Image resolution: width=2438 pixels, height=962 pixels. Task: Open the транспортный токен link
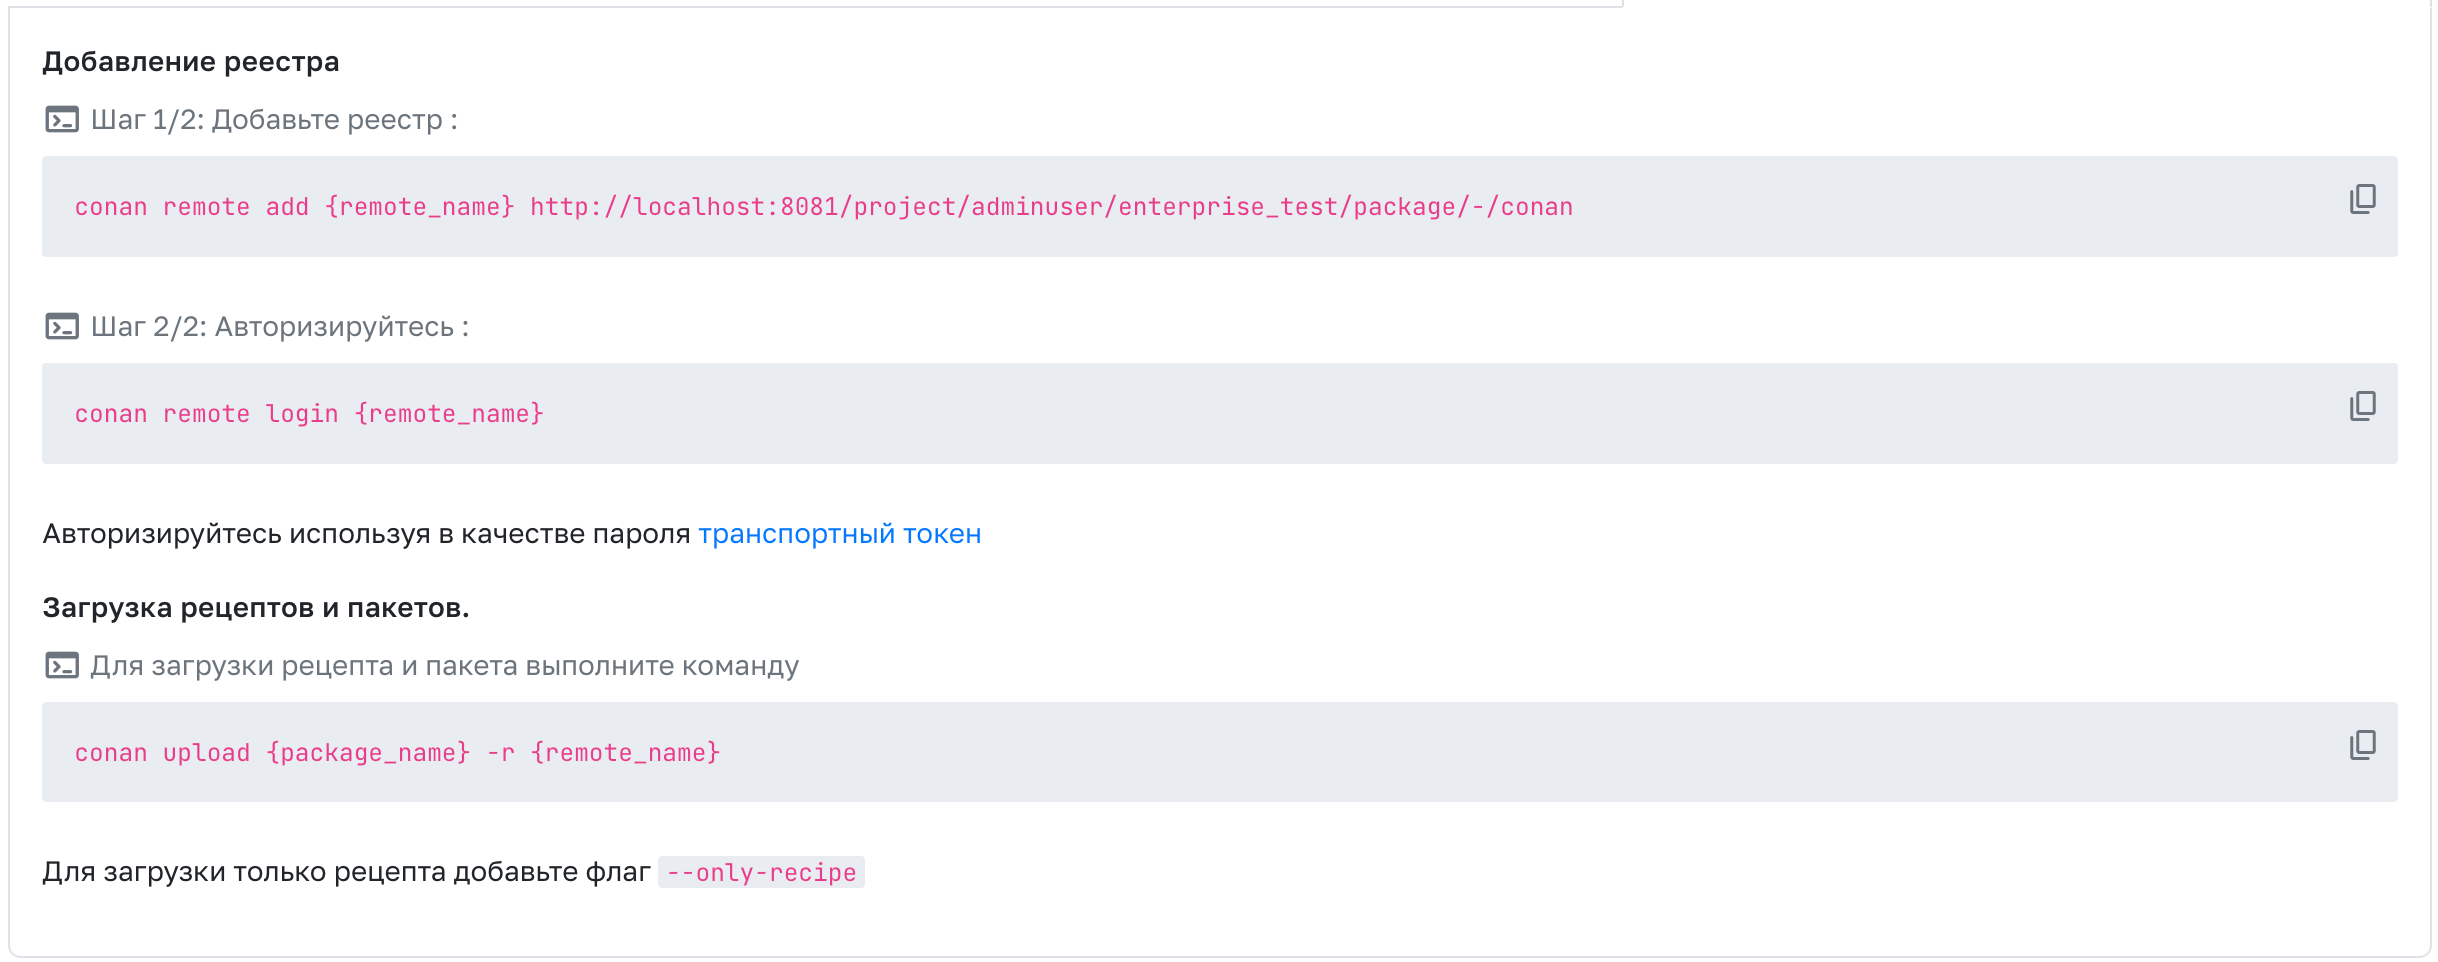point(839,534)
